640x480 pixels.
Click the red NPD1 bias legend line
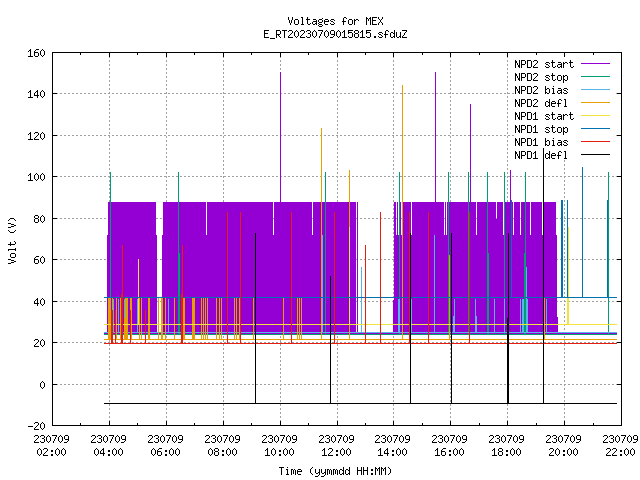coord(595,142)
